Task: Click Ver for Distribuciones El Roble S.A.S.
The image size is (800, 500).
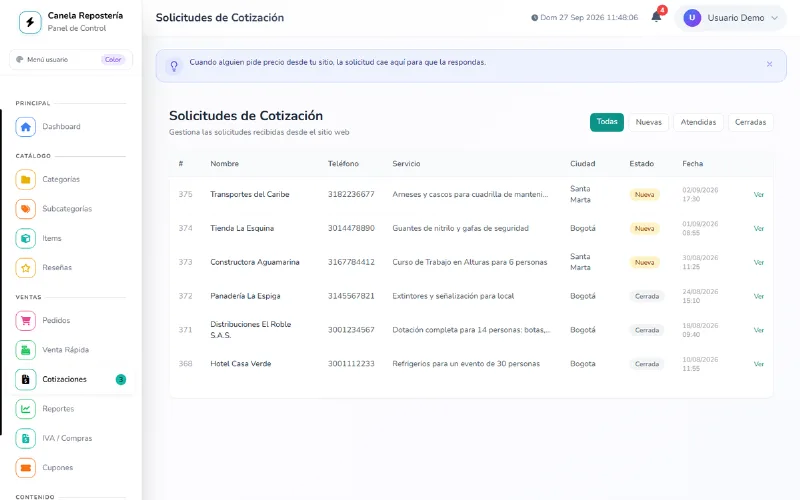Action: (759, 330)
